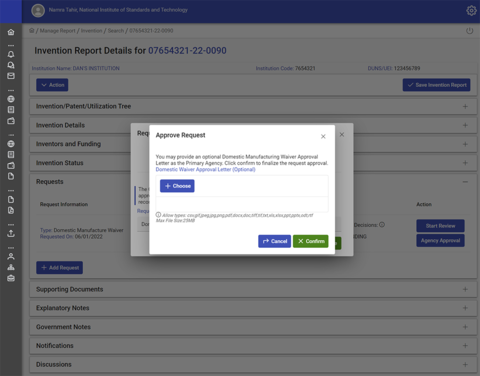Screen dimensions: 480x376
Task: Choose a file for approval letter
Action: (x=177, y=186)
